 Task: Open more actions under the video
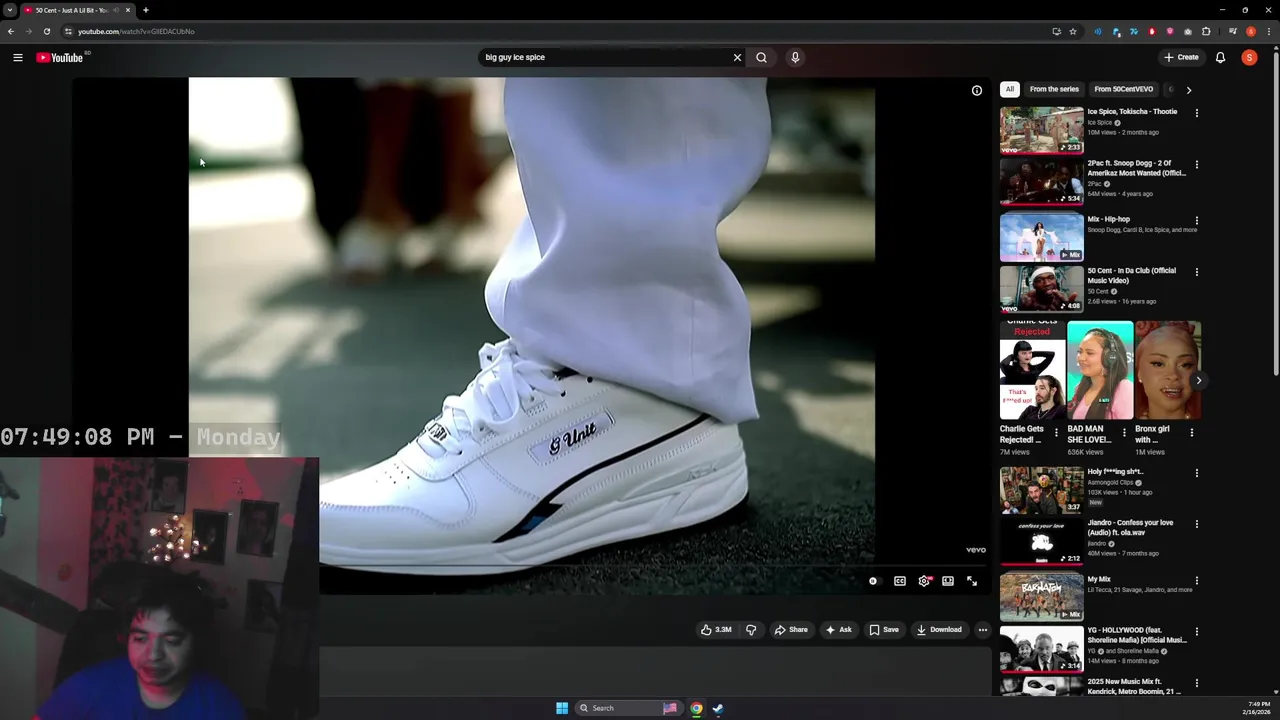point(983,630)
